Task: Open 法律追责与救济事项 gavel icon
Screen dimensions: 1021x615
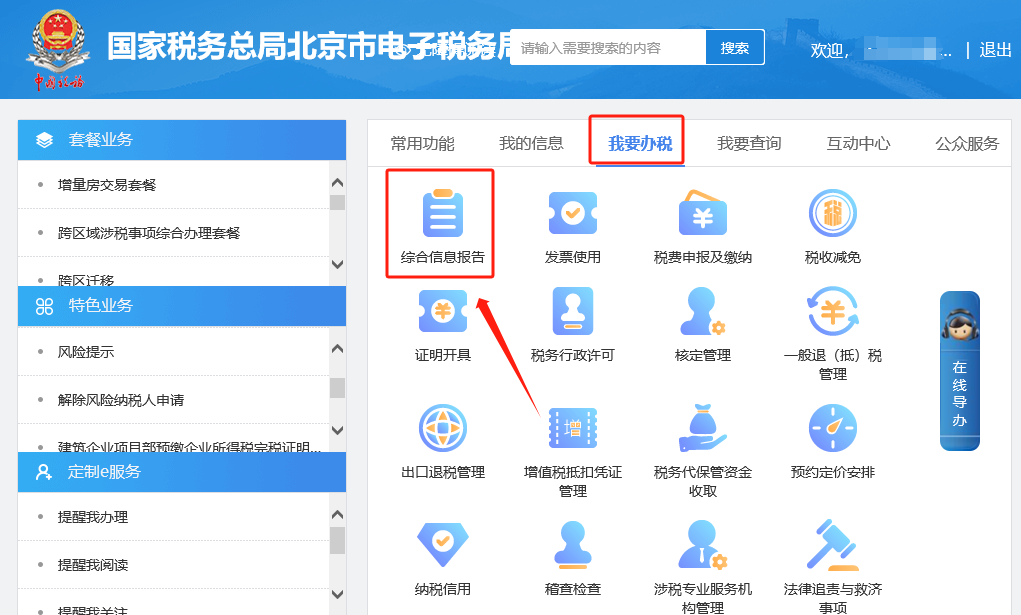Action: coord(833,545)
